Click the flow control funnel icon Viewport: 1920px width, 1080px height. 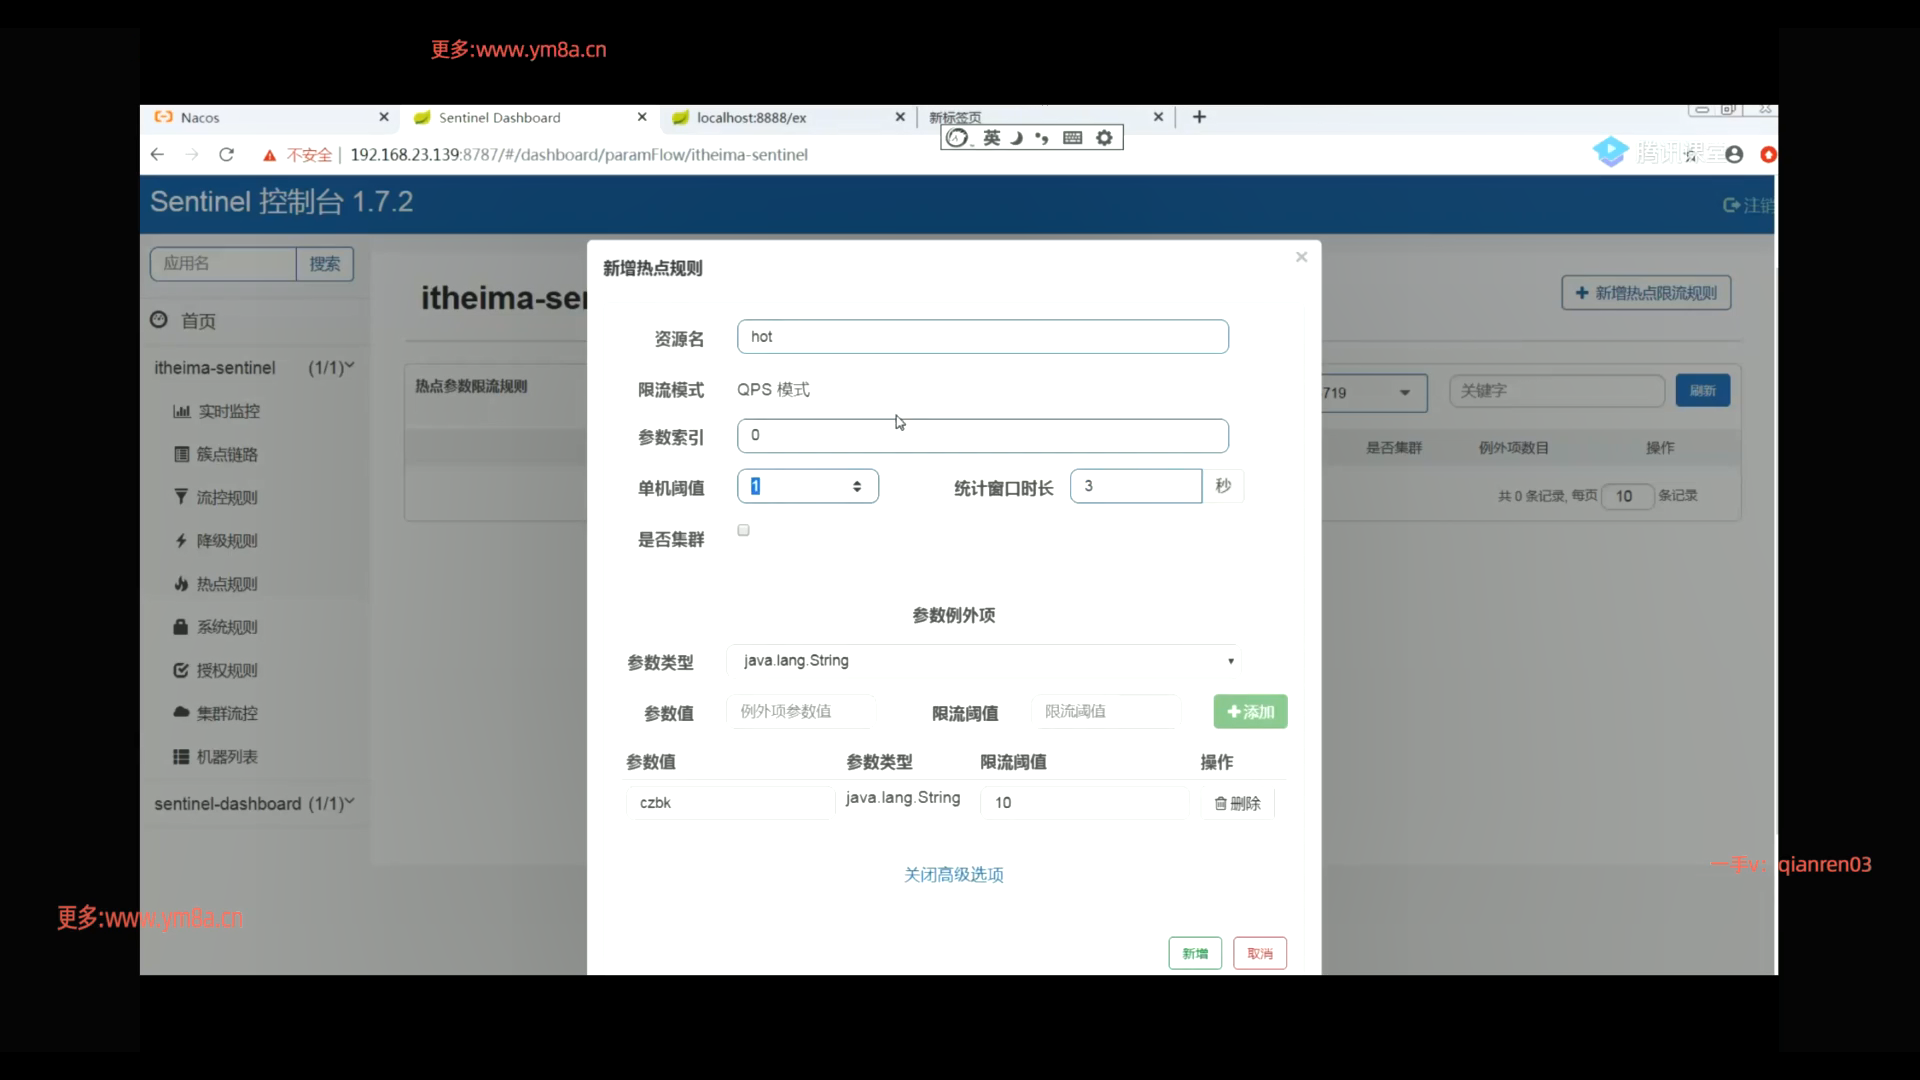pyautogui.click(x=181, y=497)
